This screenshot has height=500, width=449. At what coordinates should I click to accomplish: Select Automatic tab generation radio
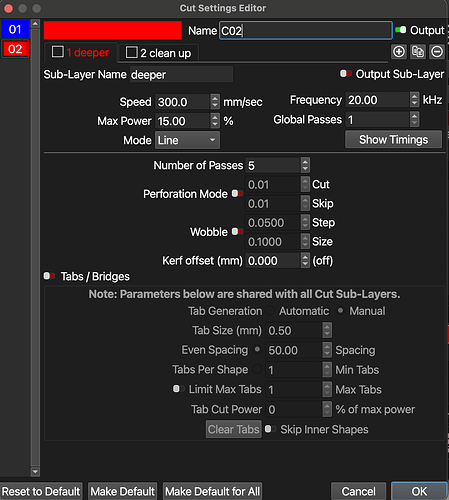pyautogui.click(x=270, y=311)
